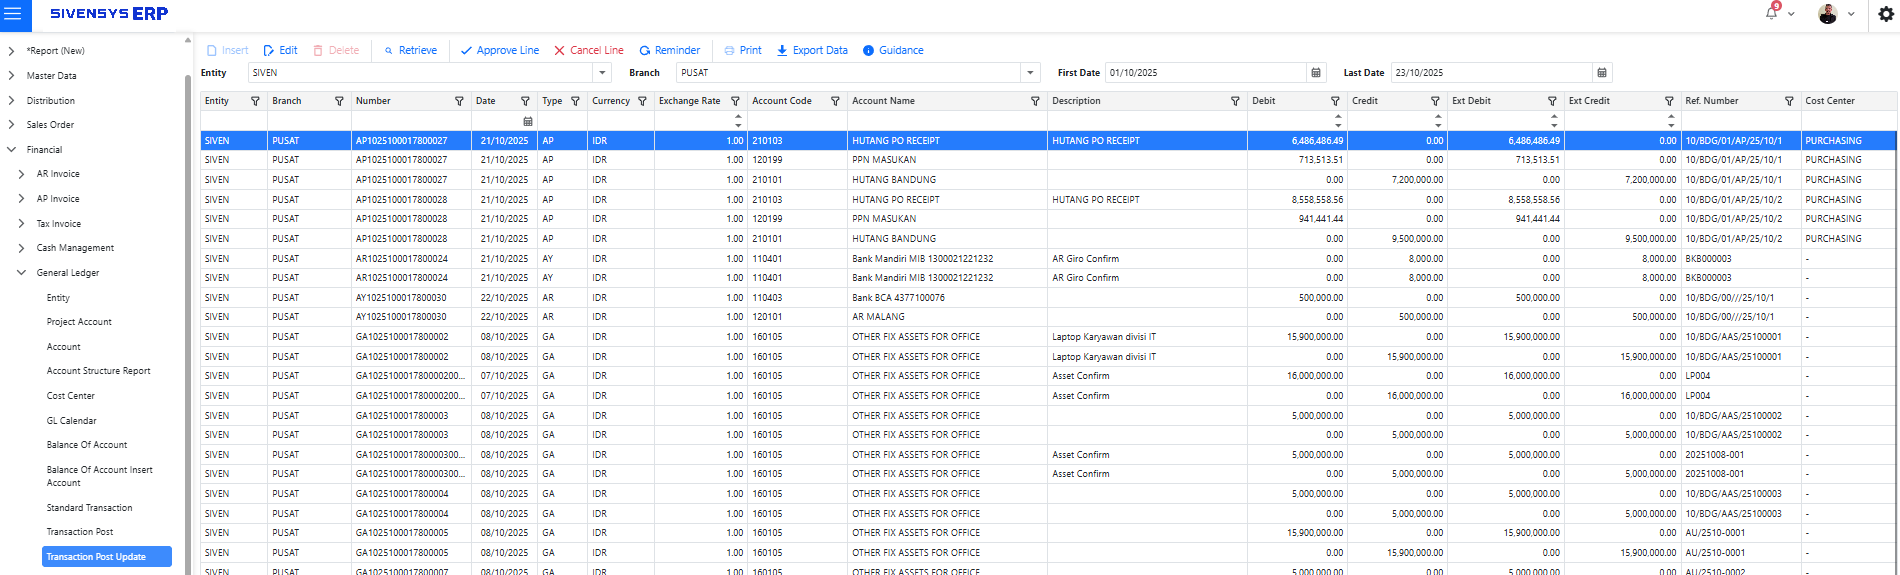The height and width of the screenshot is (575, 1900).
Task: Click the Edit toolbar button
Action: coord(281,50)
